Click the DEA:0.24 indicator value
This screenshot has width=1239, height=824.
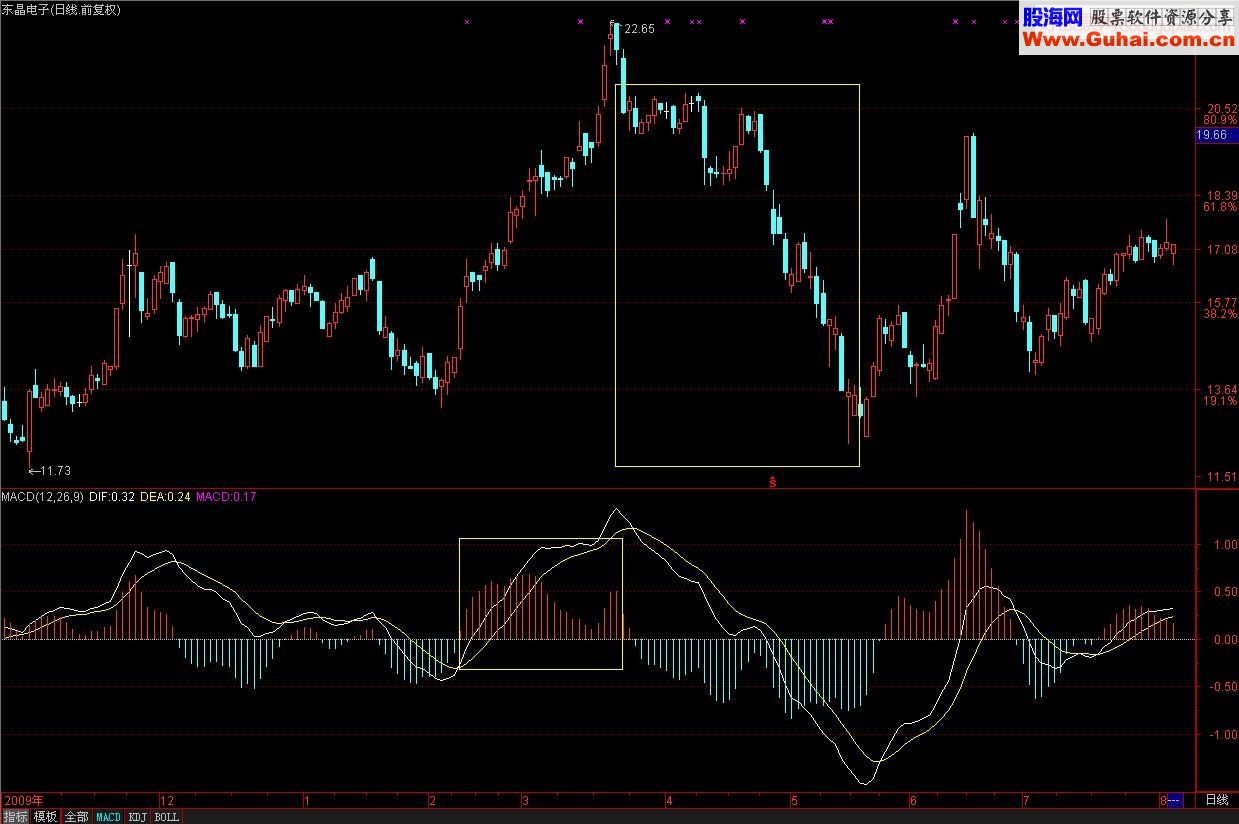coord(165,496)
